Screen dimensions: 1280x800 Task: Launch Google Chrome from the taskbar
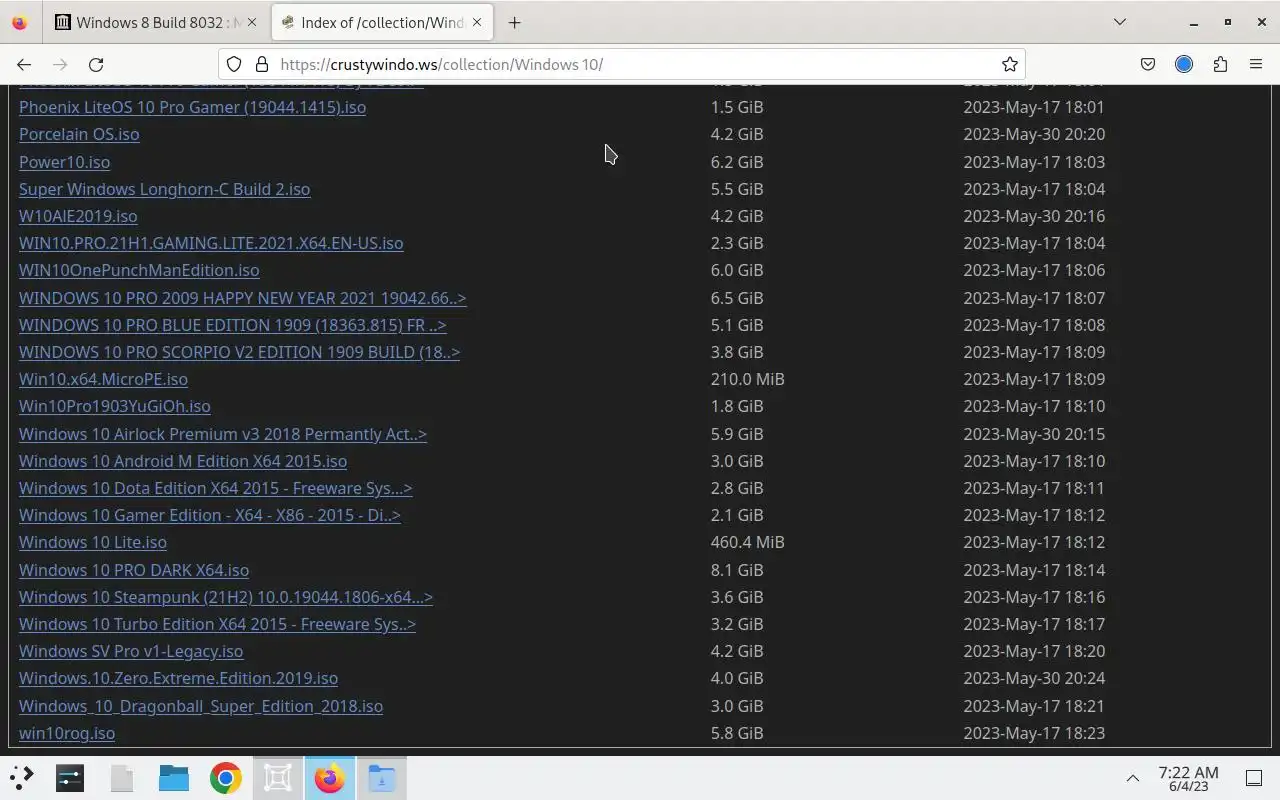pyautogui.click(x=226, y=778)
